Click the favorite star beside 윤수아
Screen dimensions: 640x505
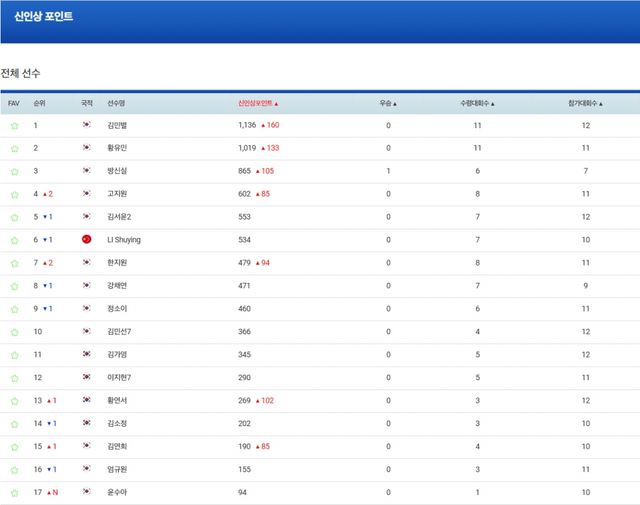point(14,493)
